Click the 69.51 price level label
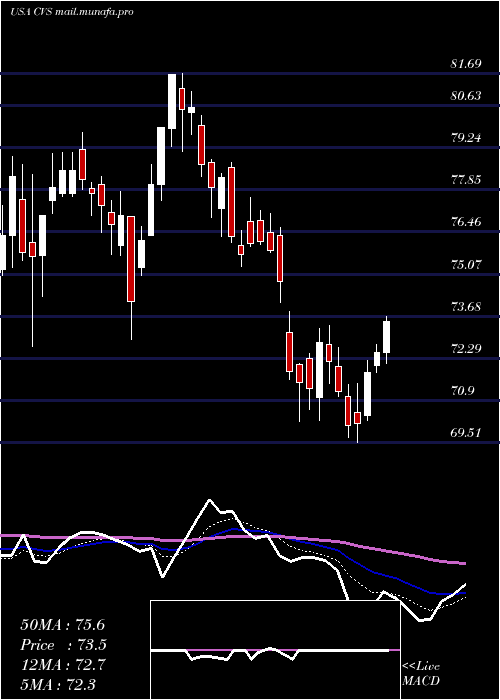The height and width of the screenshot is (700, 500). (x=466, y=433)
